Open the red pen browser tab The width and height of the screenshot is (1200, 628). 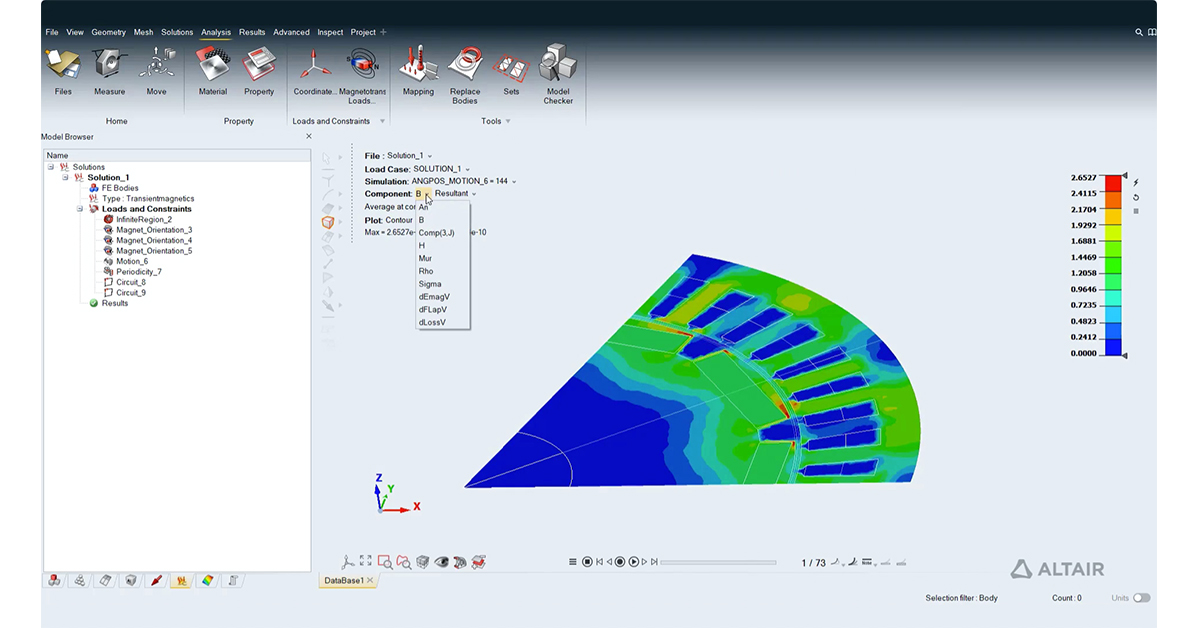click(x=156, y=580)
